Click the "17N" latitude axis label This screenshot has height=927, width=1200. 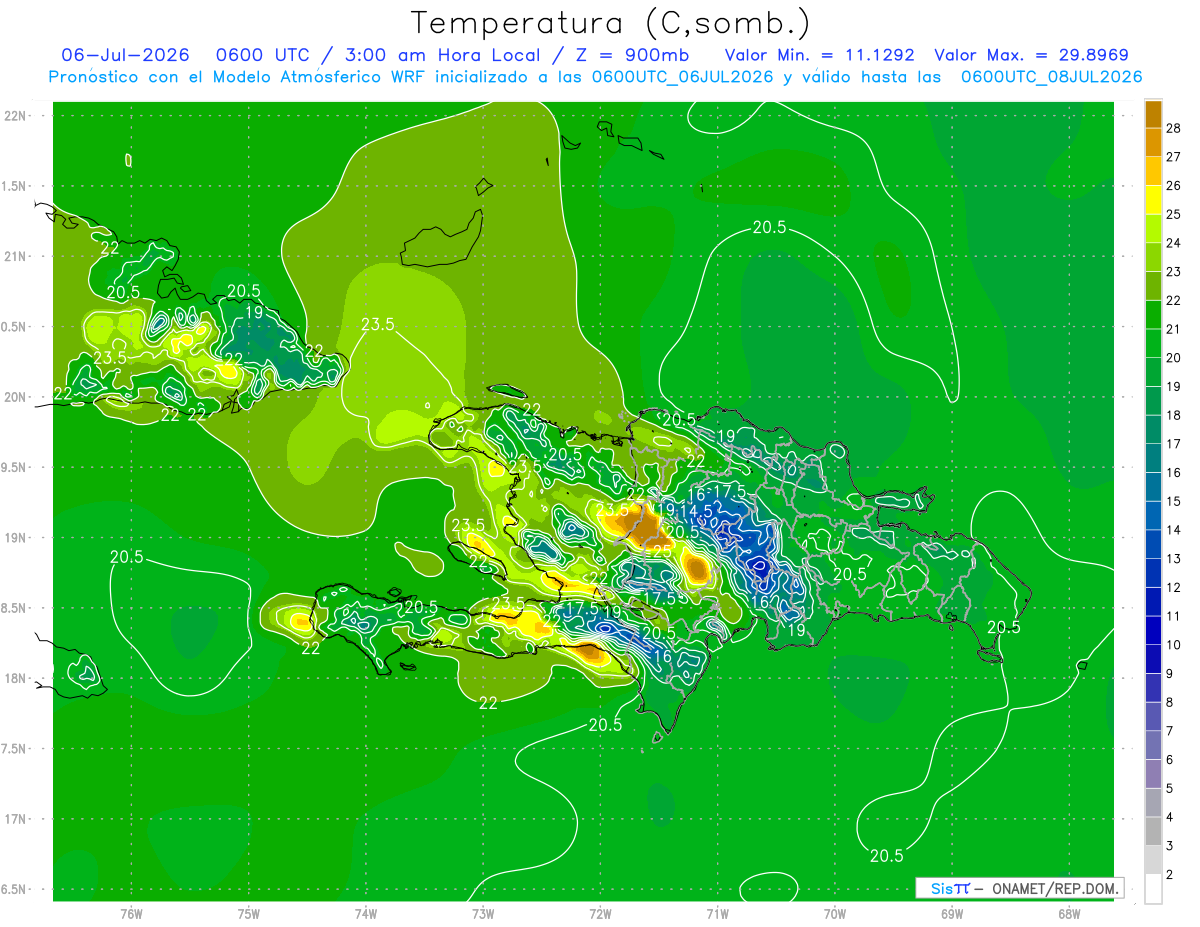pos(16,819)
